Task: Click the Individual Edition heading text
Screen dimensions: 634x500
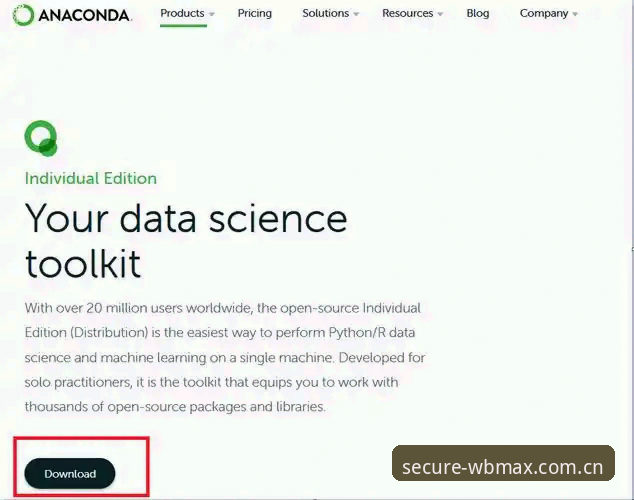Action: tap(91, 178)
